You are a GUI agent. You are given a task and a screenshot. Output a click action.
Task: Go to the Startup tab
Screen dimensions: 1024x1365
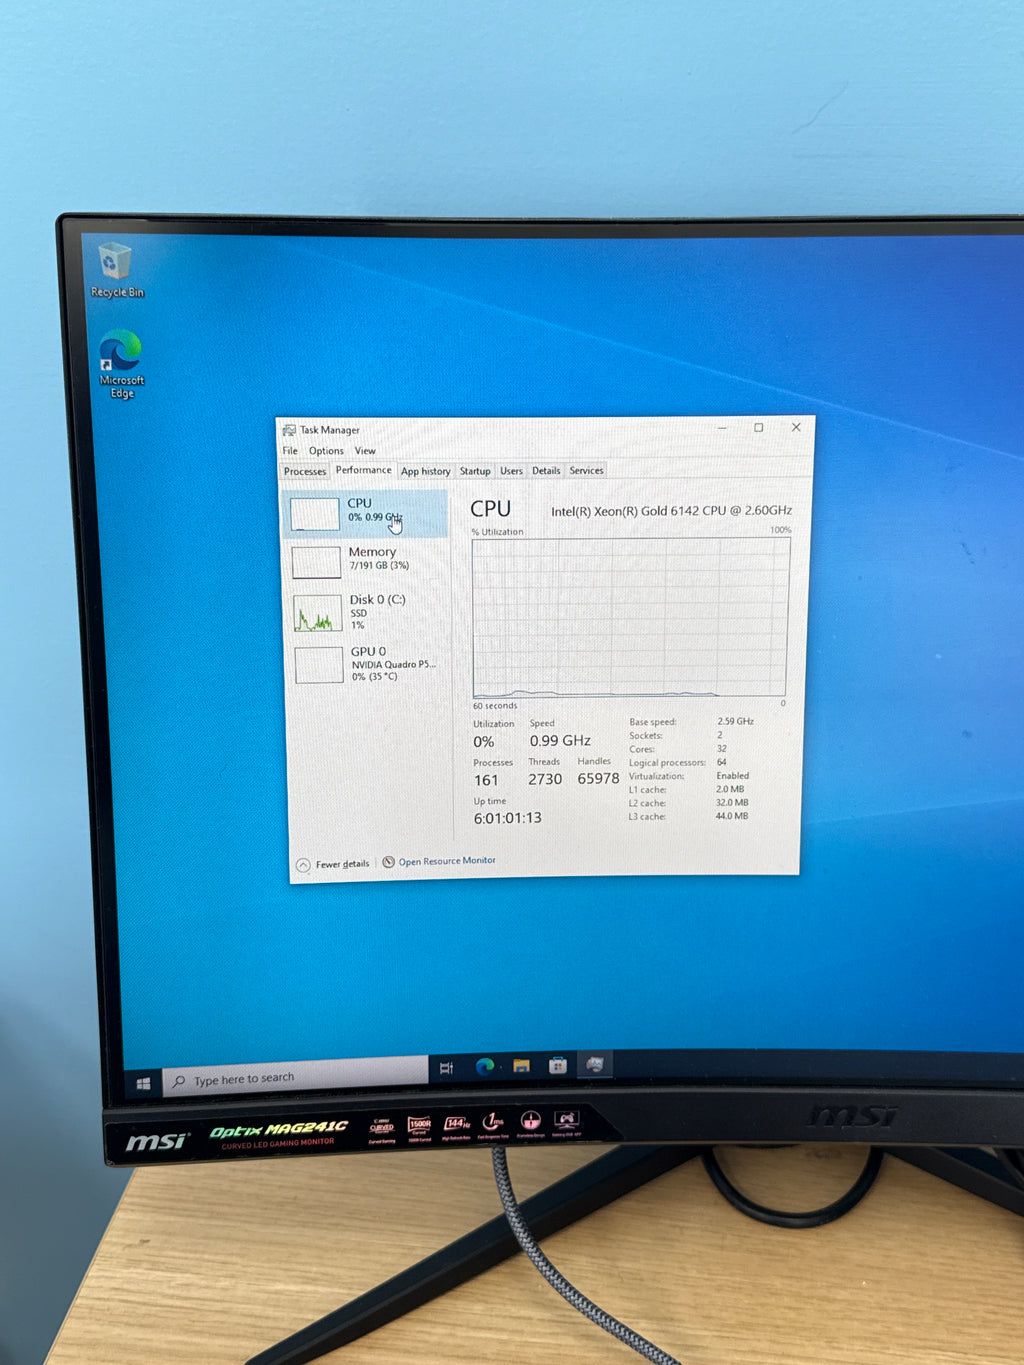(x=475, y=471)
